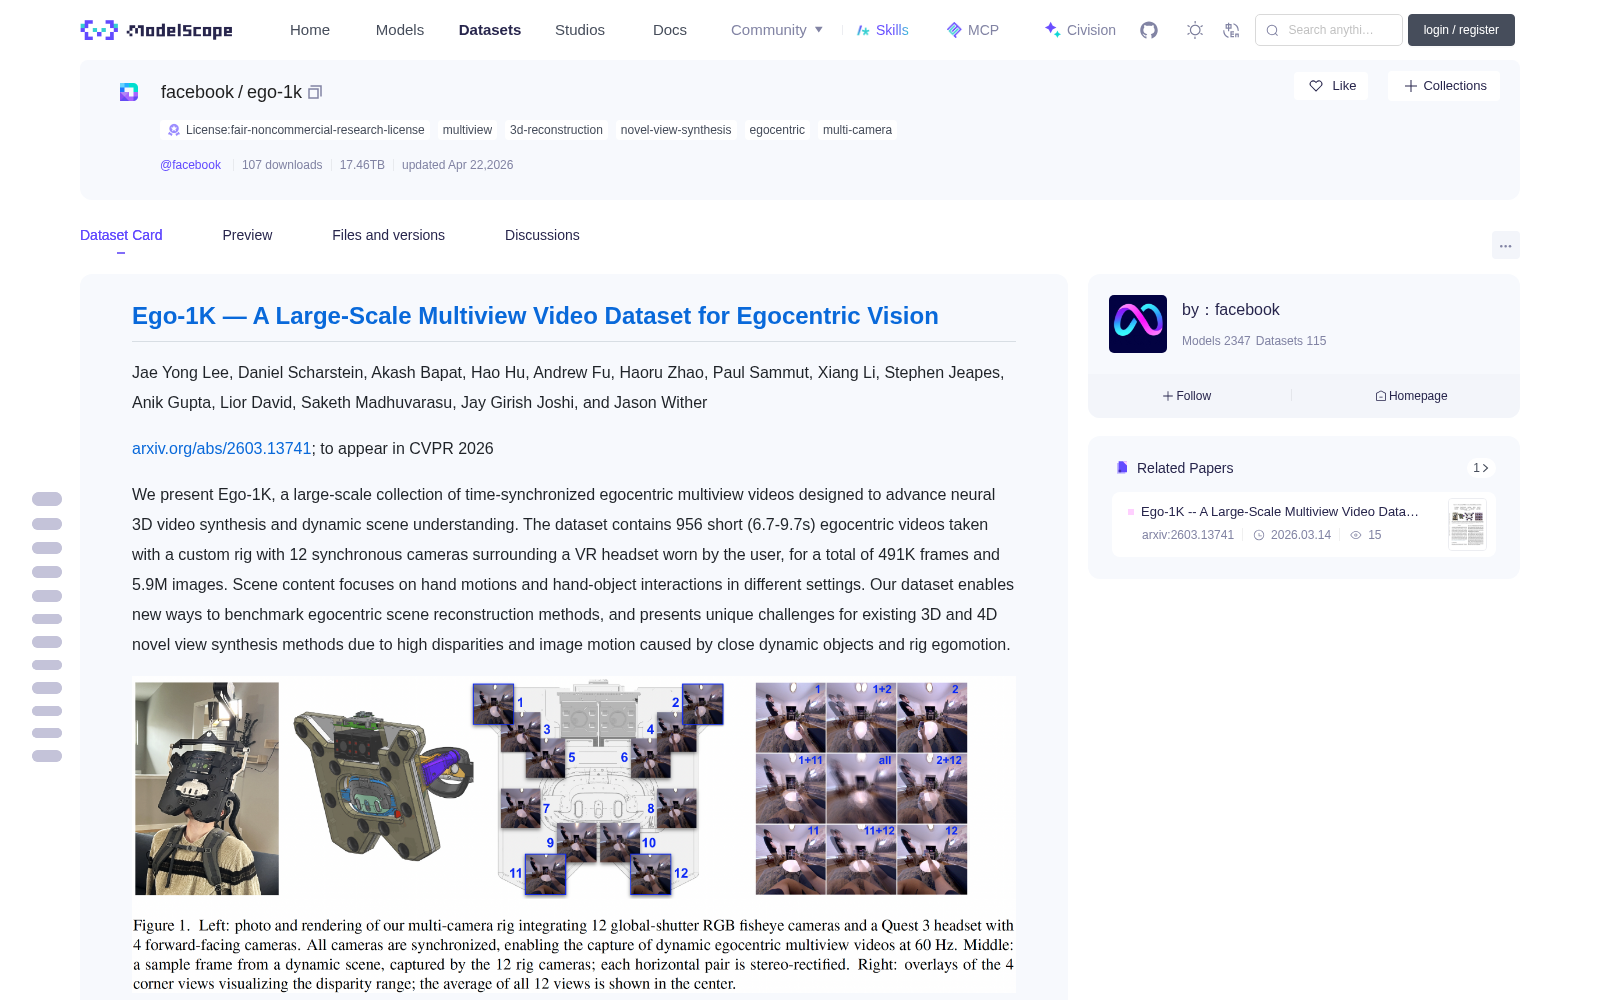Open the Ego-1K related paper title
Viewport: 1600px width, 1000px height.
1279,511
